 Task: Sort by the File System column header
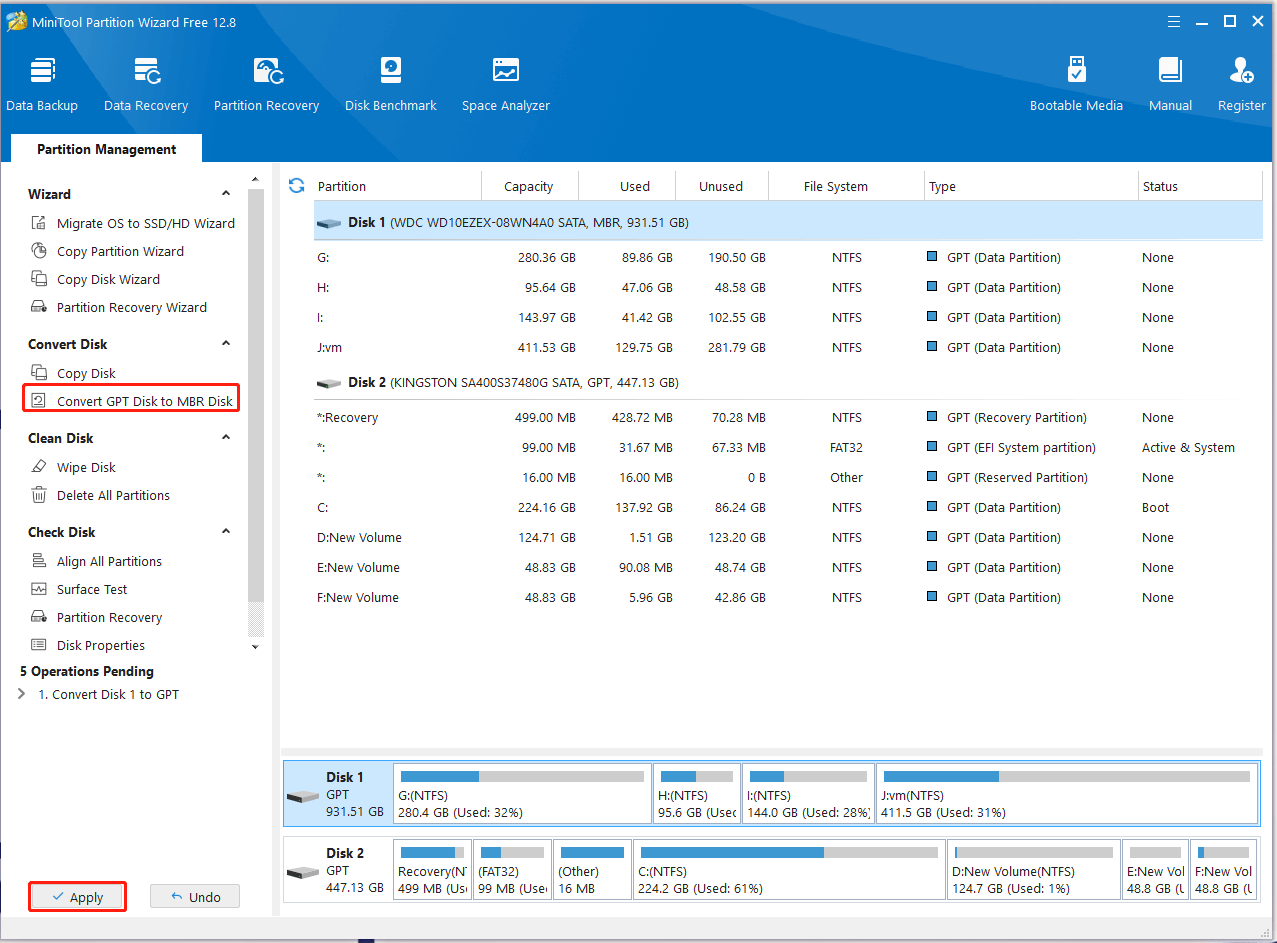point(846,186)
